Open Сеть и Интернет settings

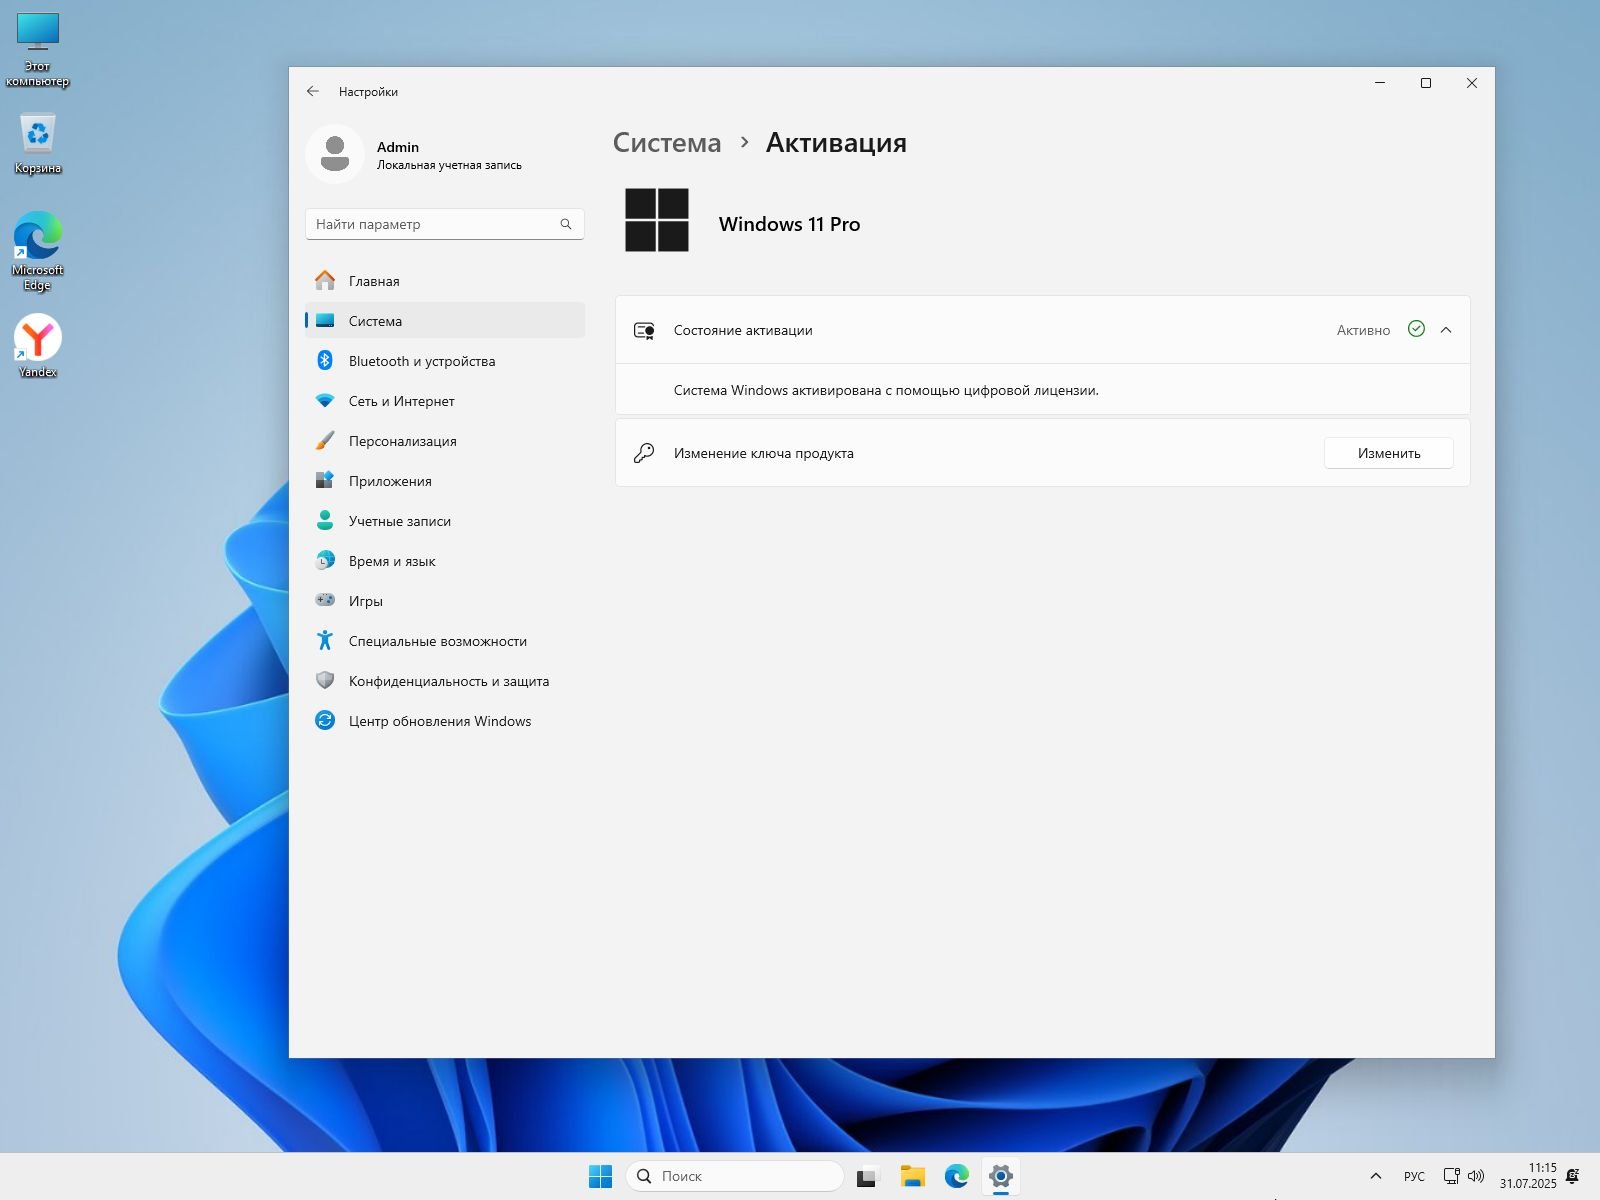(x=445, y=401)
